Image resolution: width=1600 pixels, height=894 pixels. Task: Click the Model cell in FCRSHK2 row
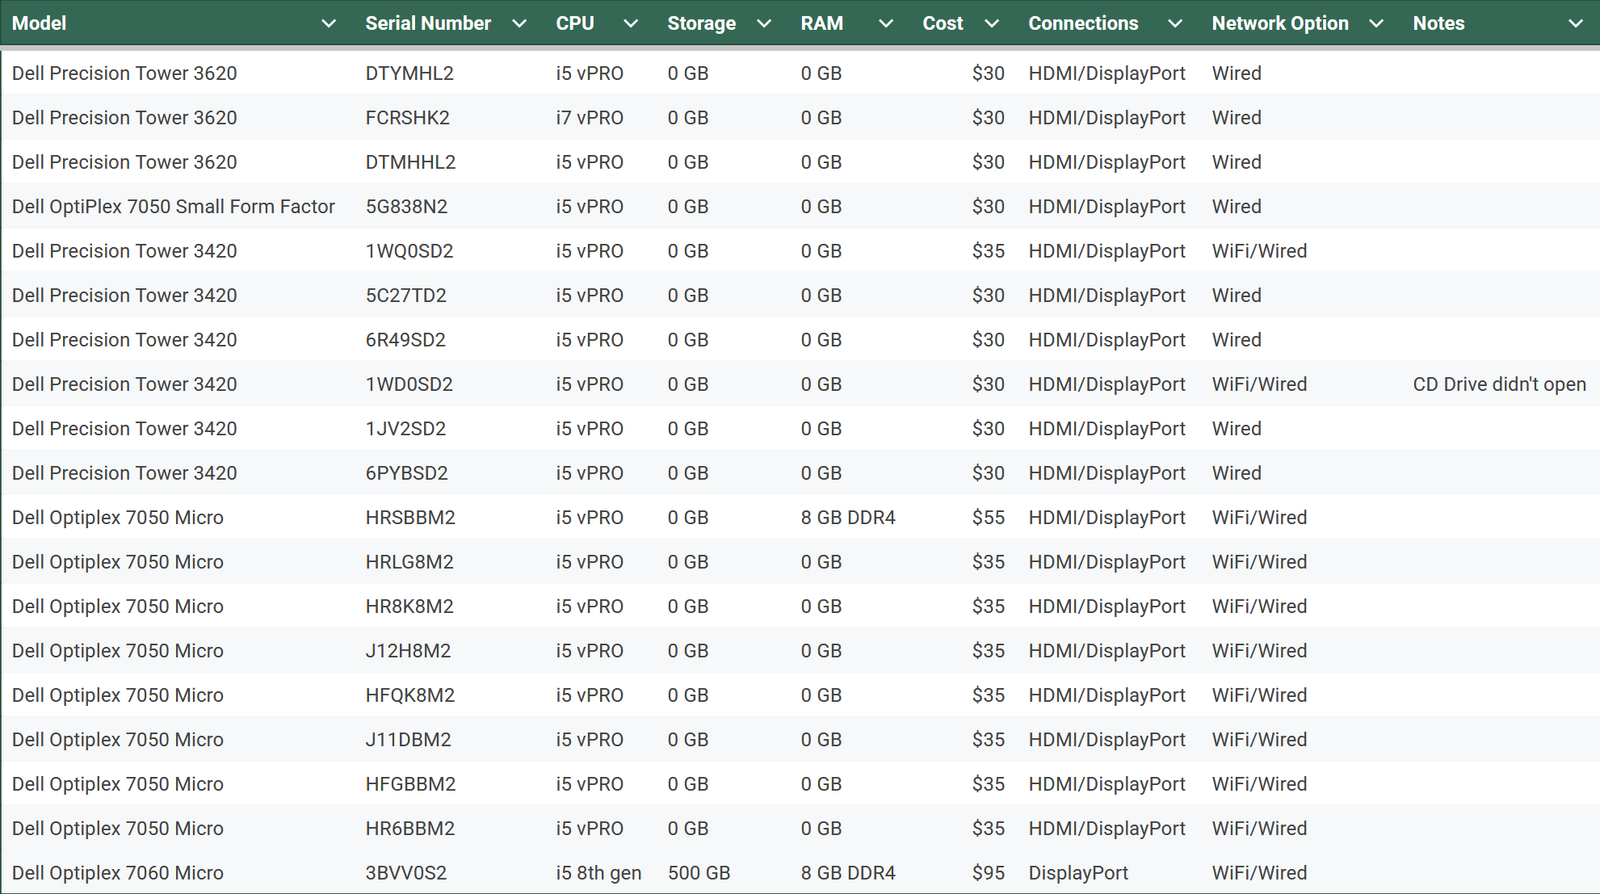[x=125, y=118]
